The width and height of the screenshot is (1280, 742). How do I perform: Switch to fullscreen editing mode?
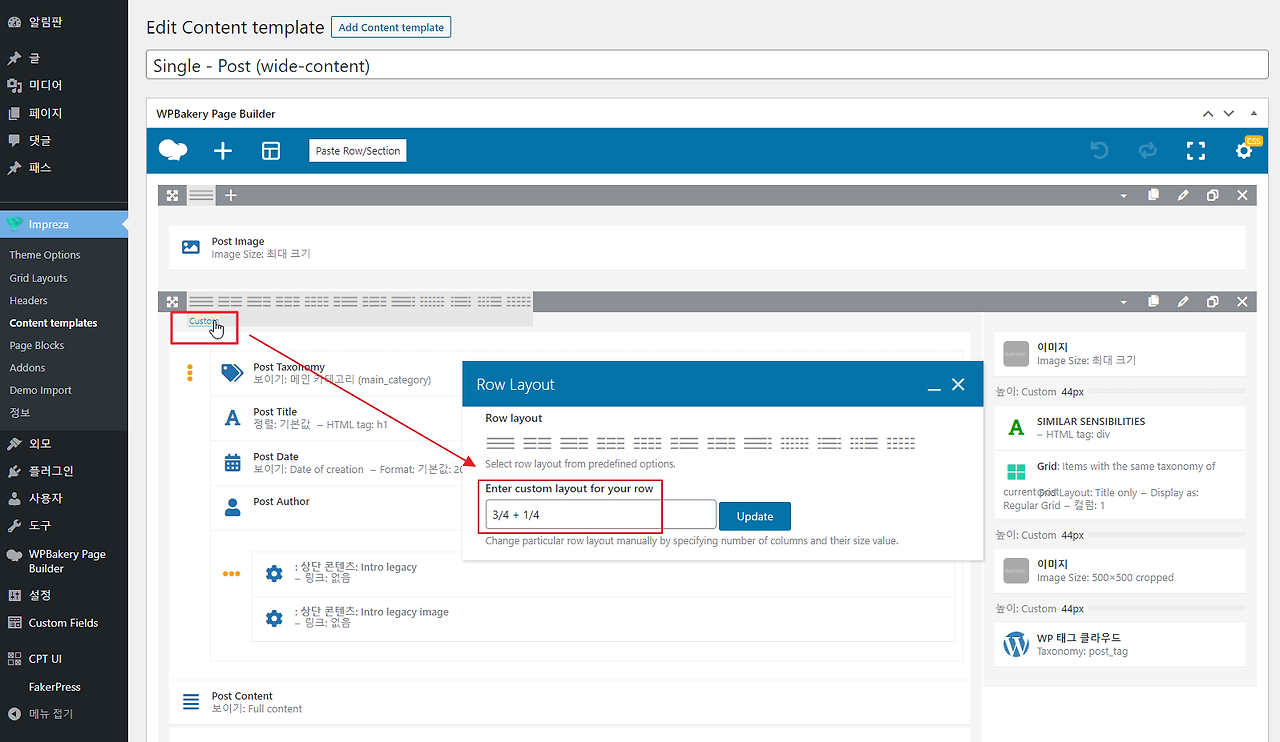[1195, 151]
